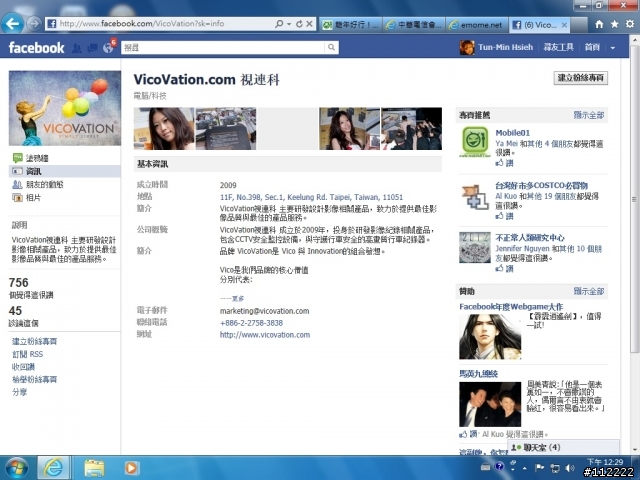
Task: Click the search magnifier in address bar
Action: pyautogui.click(x=279, y=24)
